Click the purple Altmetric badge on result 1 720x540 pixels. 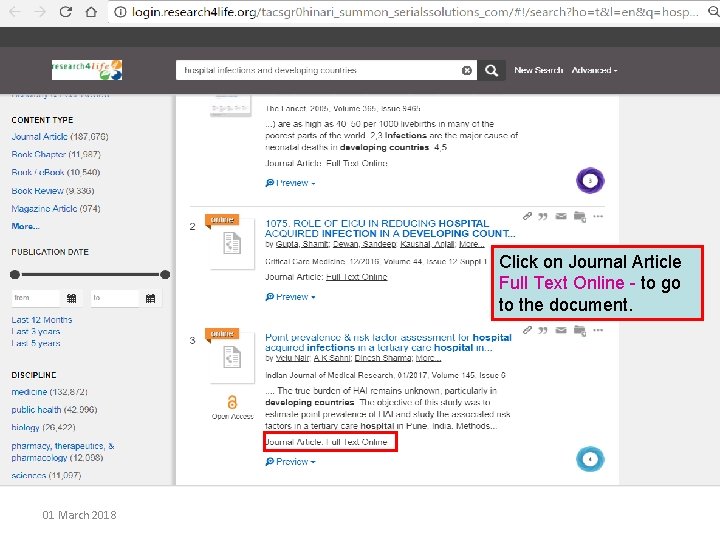tap(590, 180)
